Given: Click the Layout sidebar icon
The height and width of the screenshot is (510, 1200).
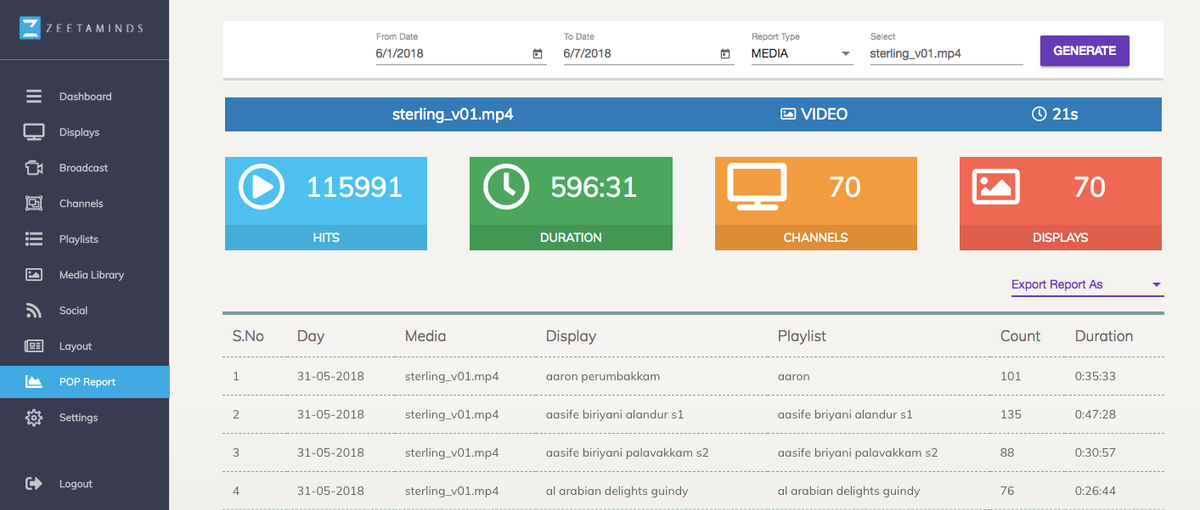Looking at the screenshot, I should [x=34, y=346].
